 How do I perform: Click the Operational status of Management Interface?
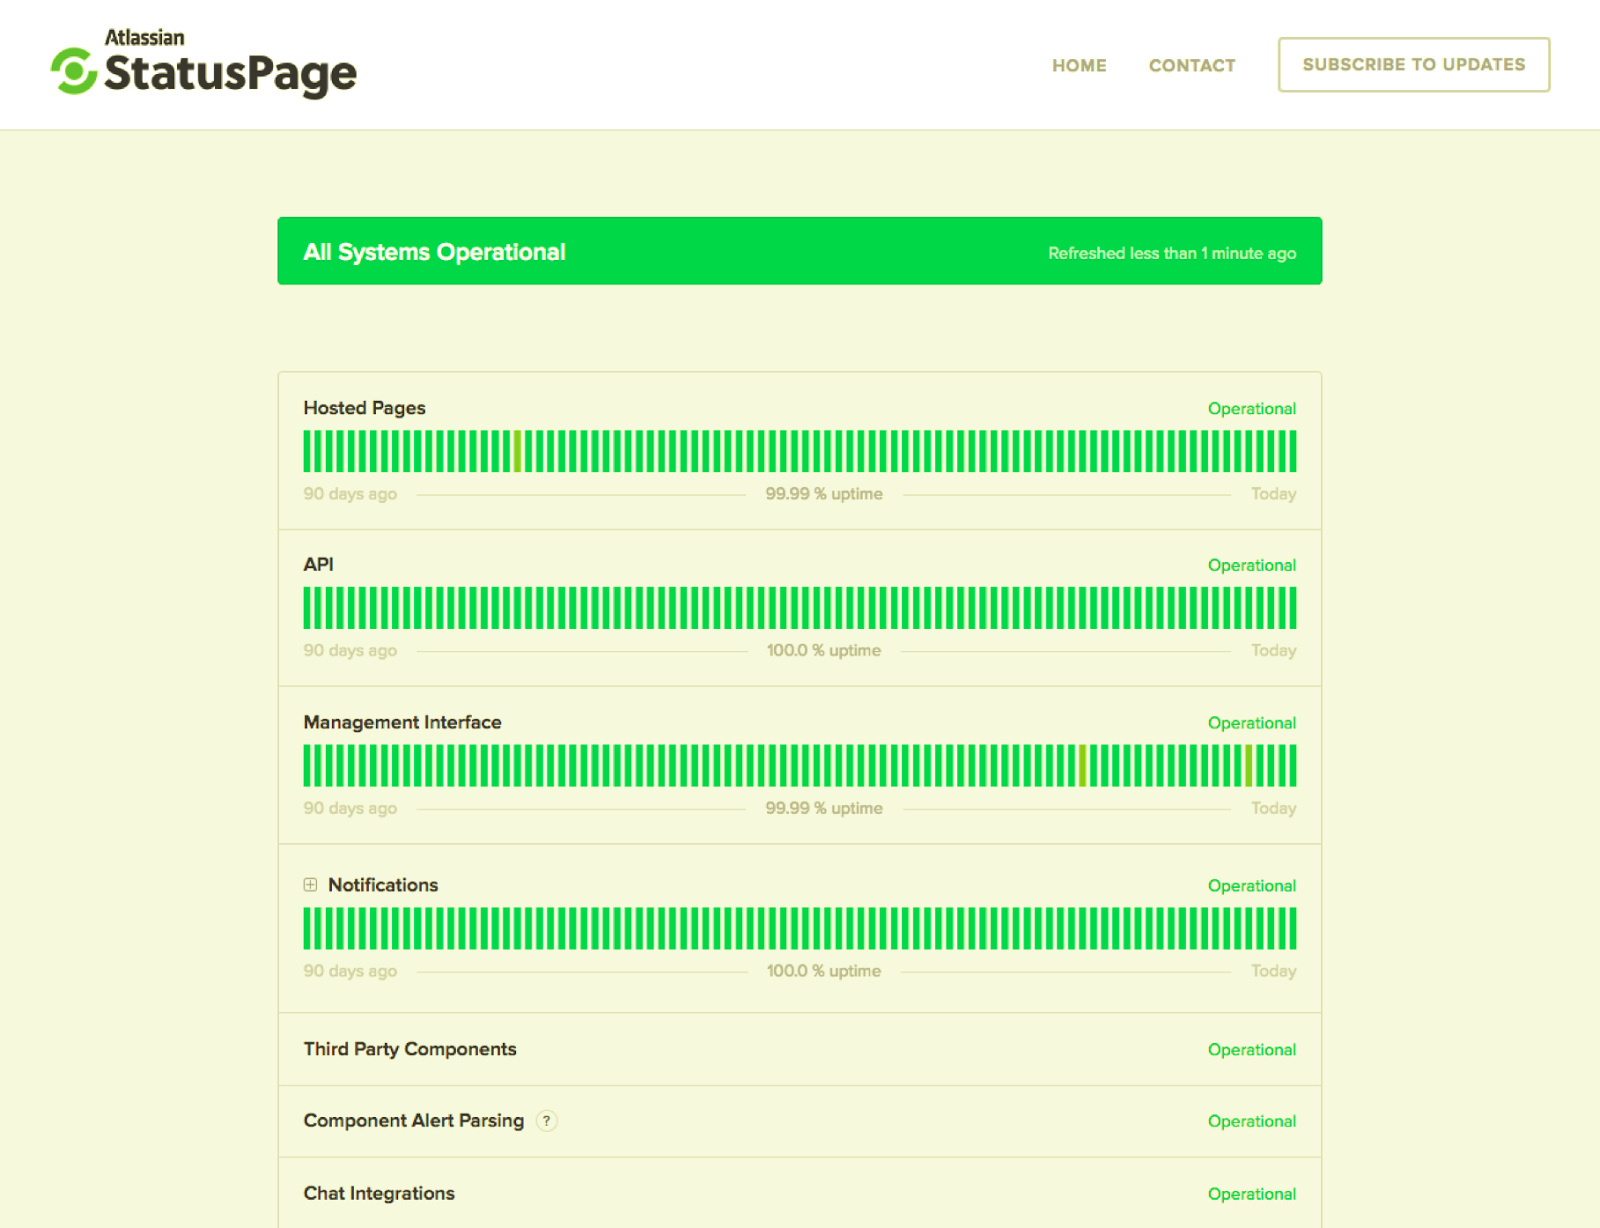click(x=1251, y=723)
